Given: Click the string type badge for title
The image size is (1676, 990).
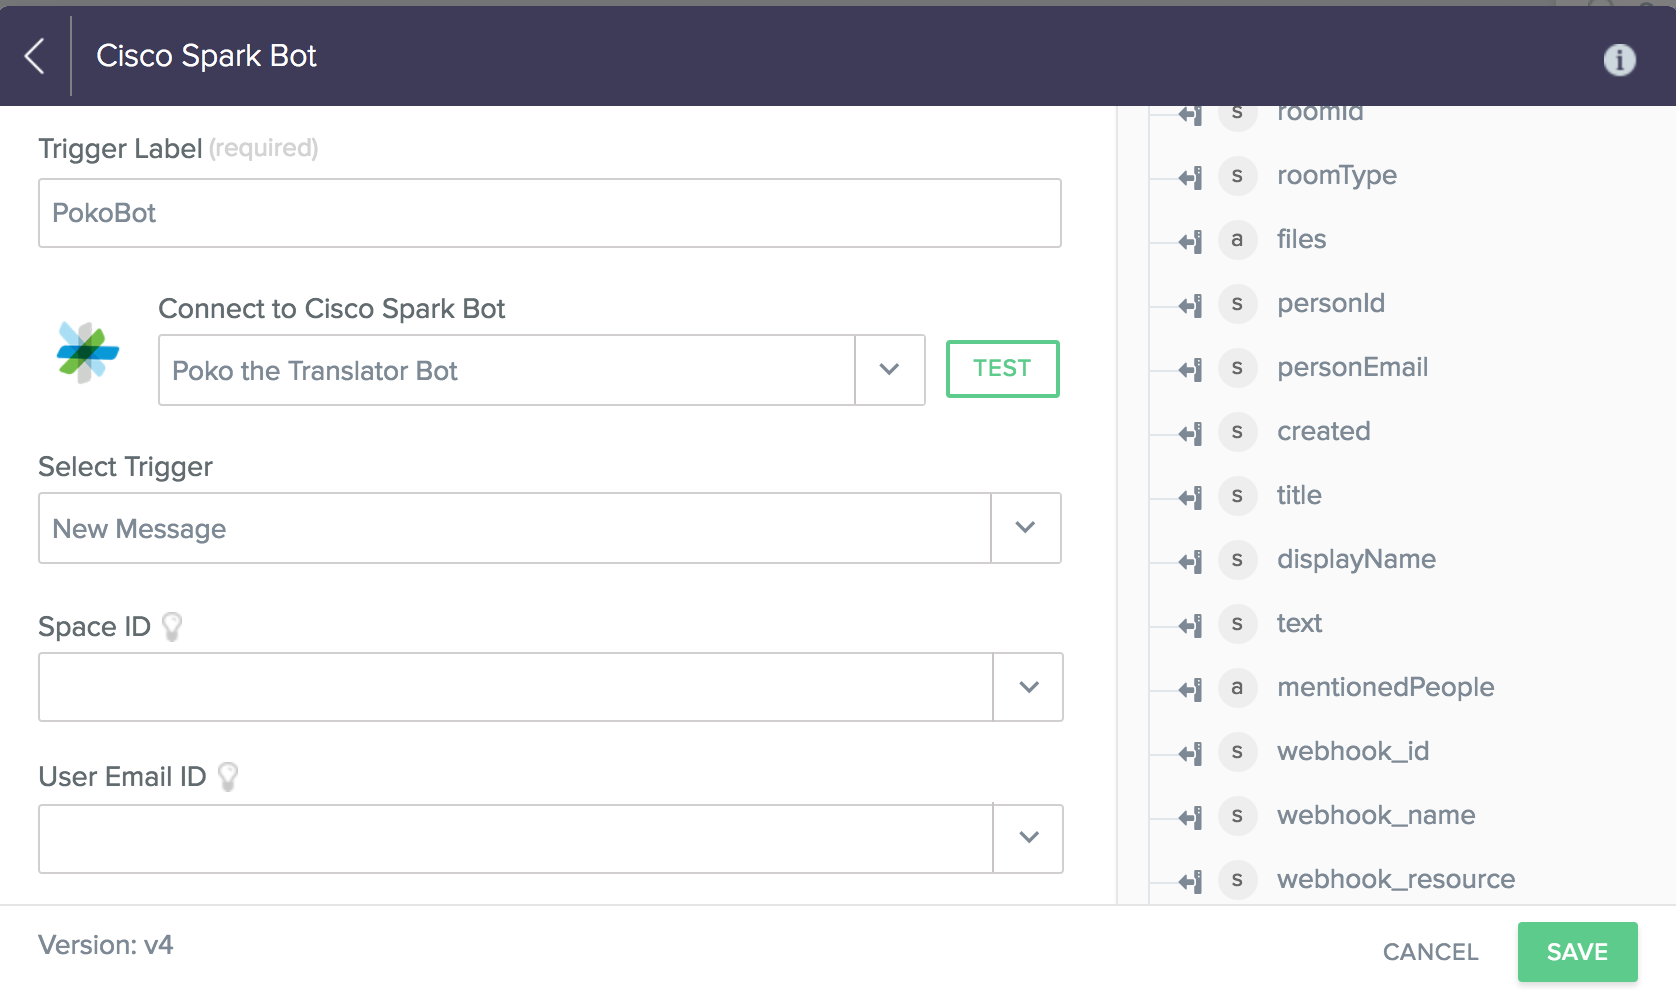Looking at the screenshot, I should tap(1237, 496).
